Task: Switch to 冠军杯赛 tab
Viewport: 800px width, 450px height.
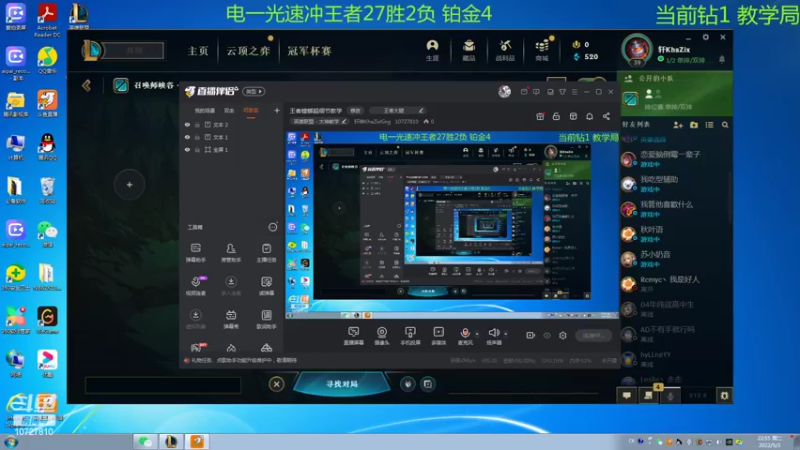Action: click(309, 51)
